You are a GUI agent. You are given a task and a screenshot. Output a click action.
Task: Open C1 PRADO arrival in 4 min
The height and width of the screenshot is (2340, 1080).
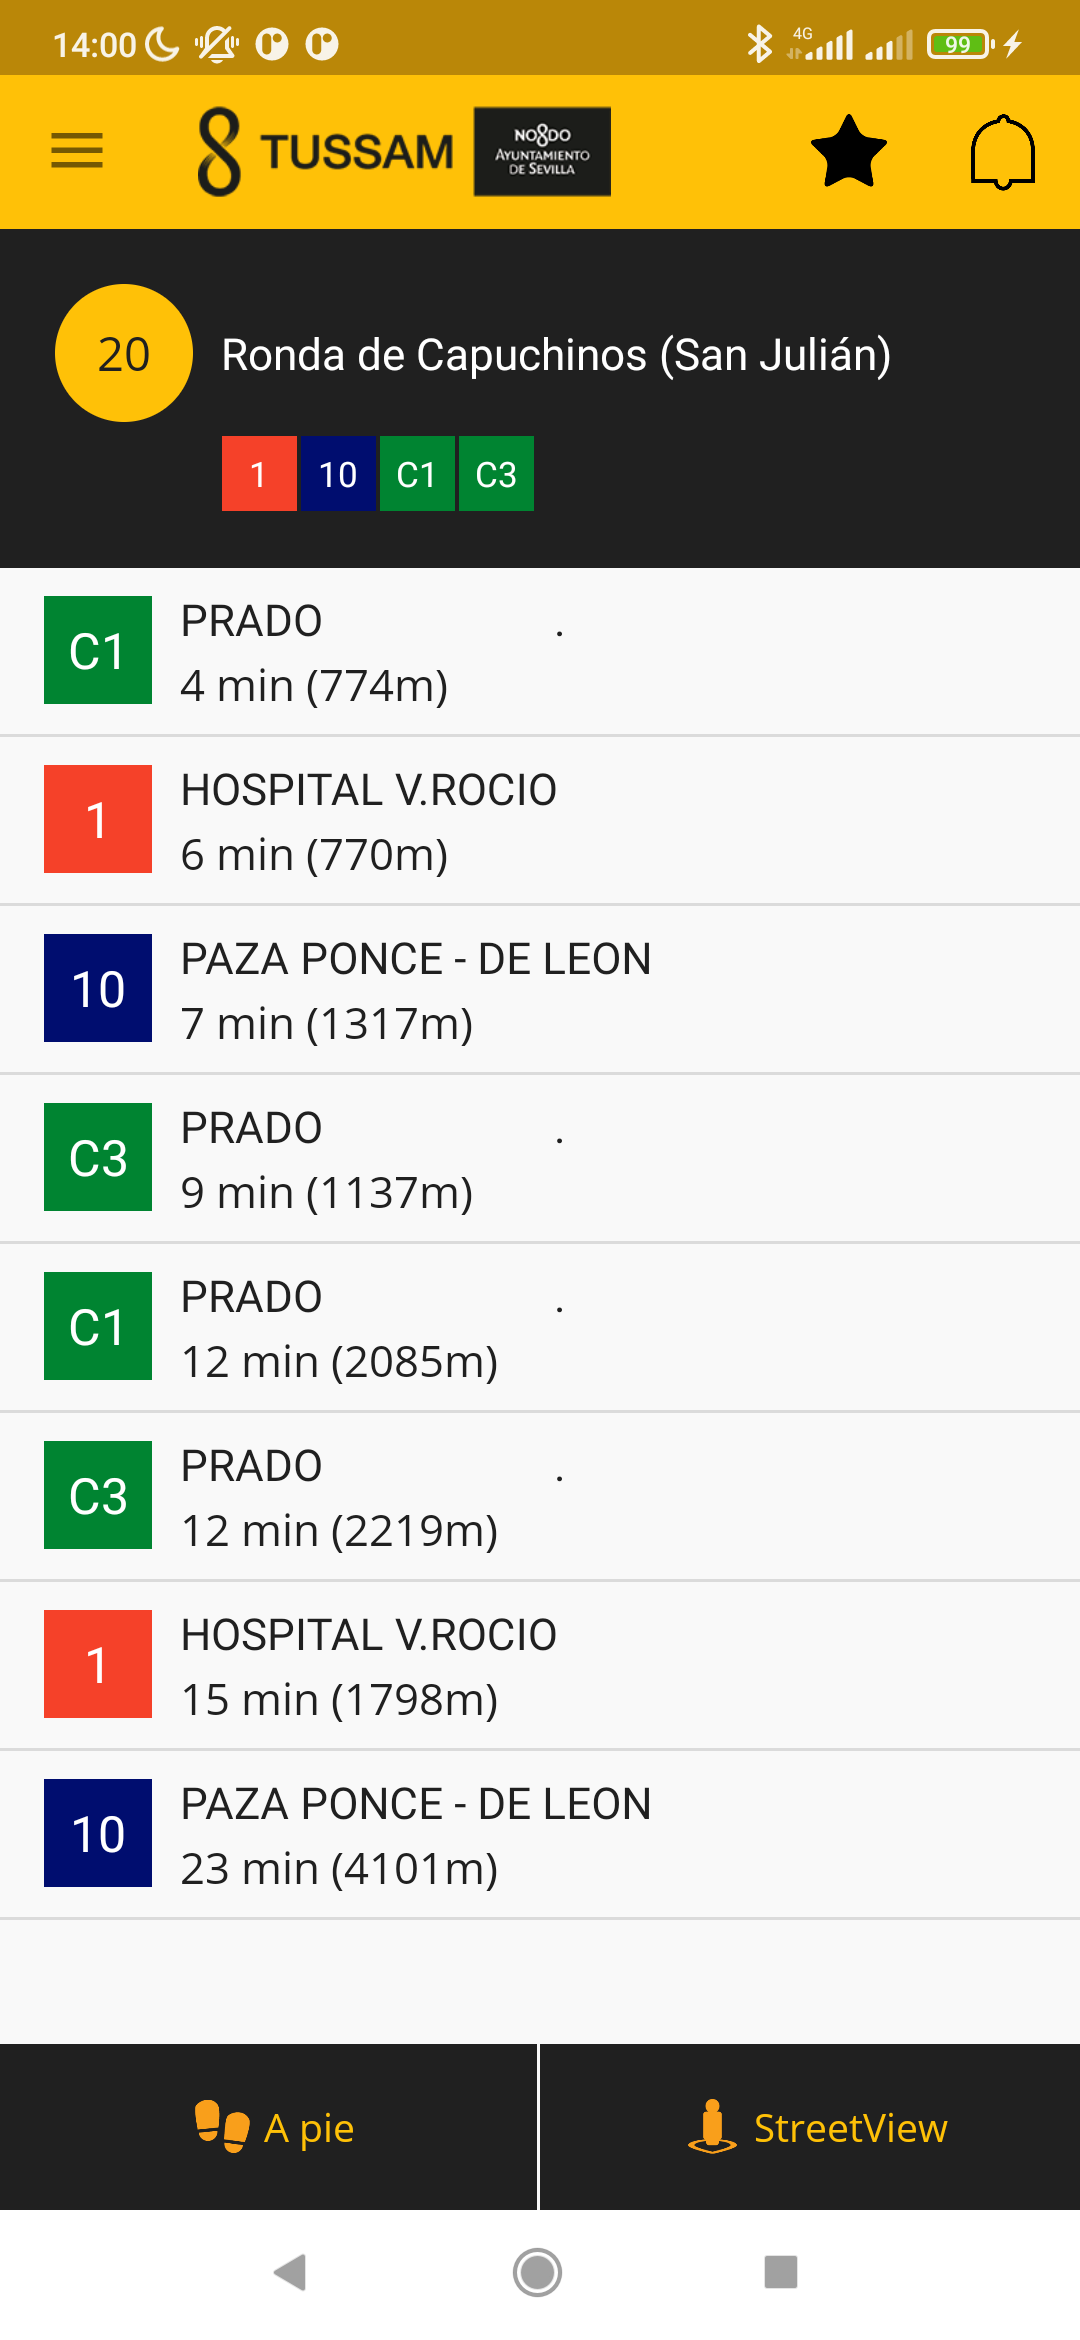tap(540, 652)
